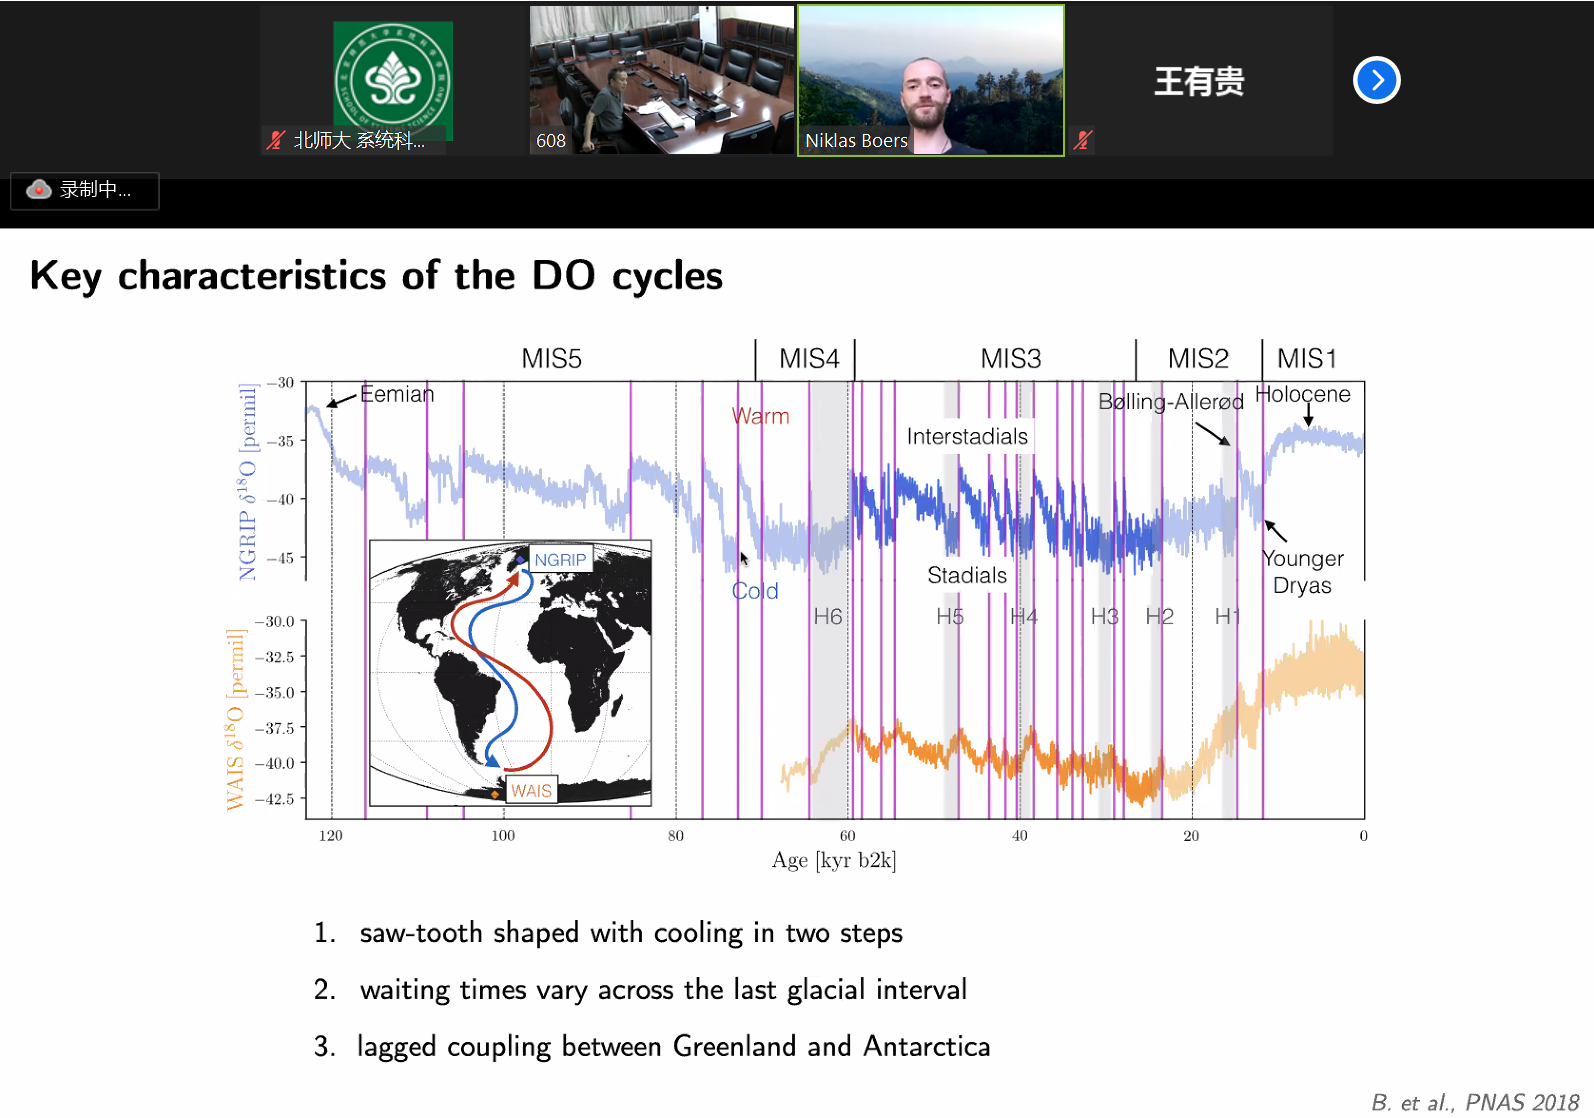Viewport: 1594px width, 1118px height.
Task: Click the blue next-participants arrow button
Action: click(1376, 81)
